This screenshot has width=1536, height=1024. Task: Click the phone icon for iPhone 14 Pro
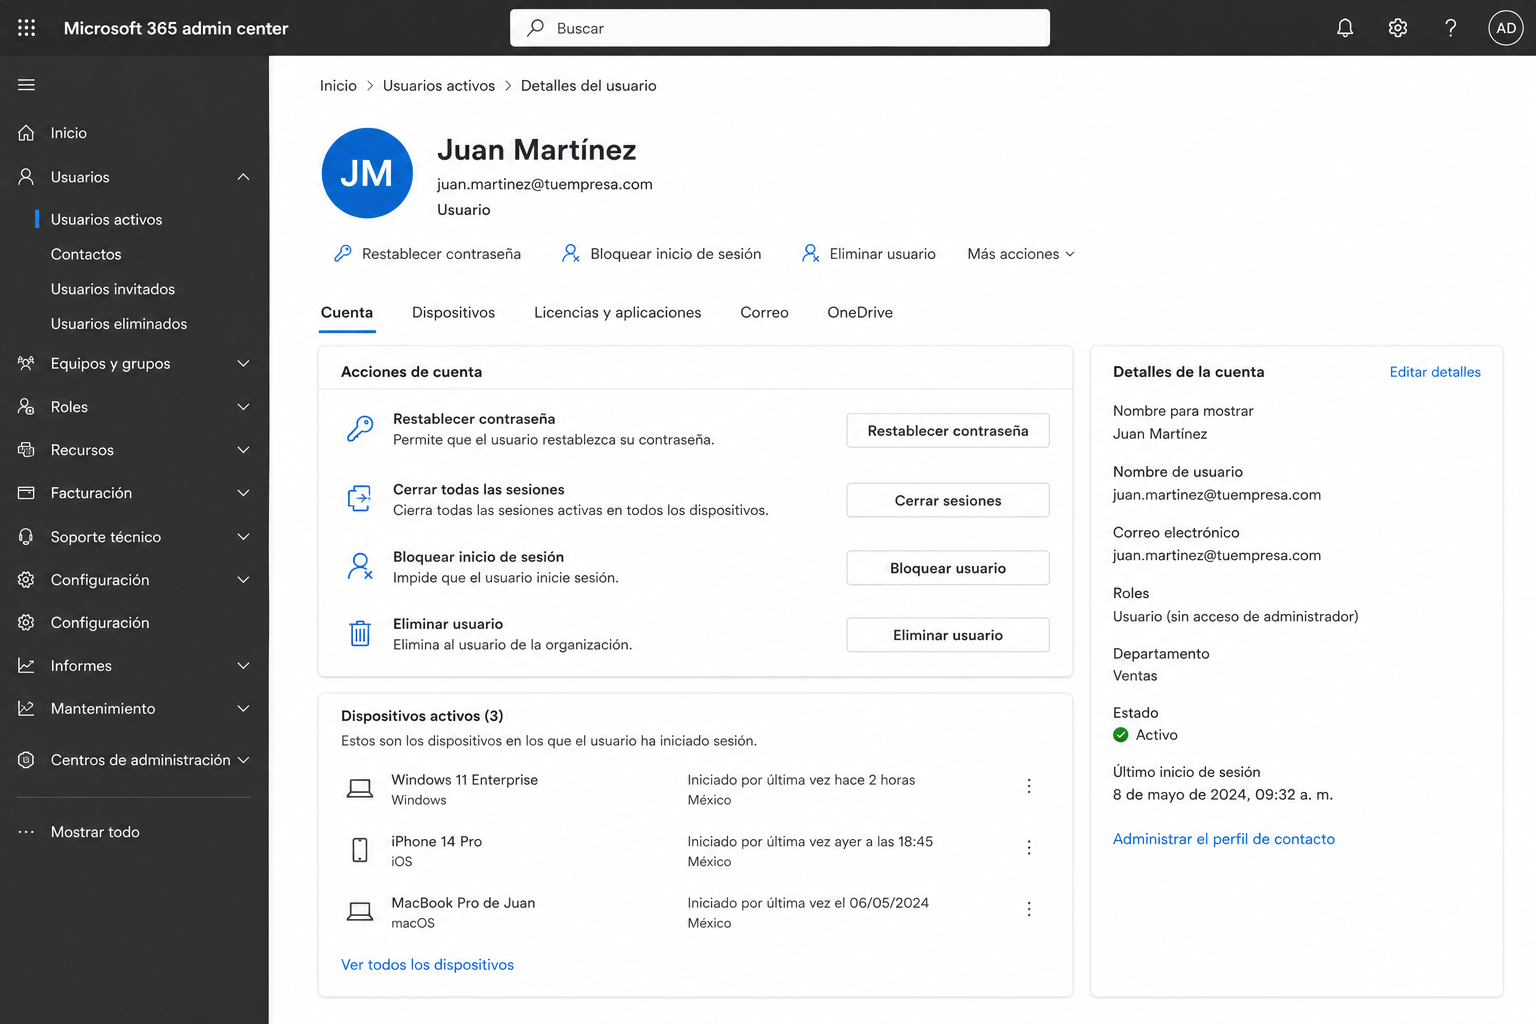360,850
